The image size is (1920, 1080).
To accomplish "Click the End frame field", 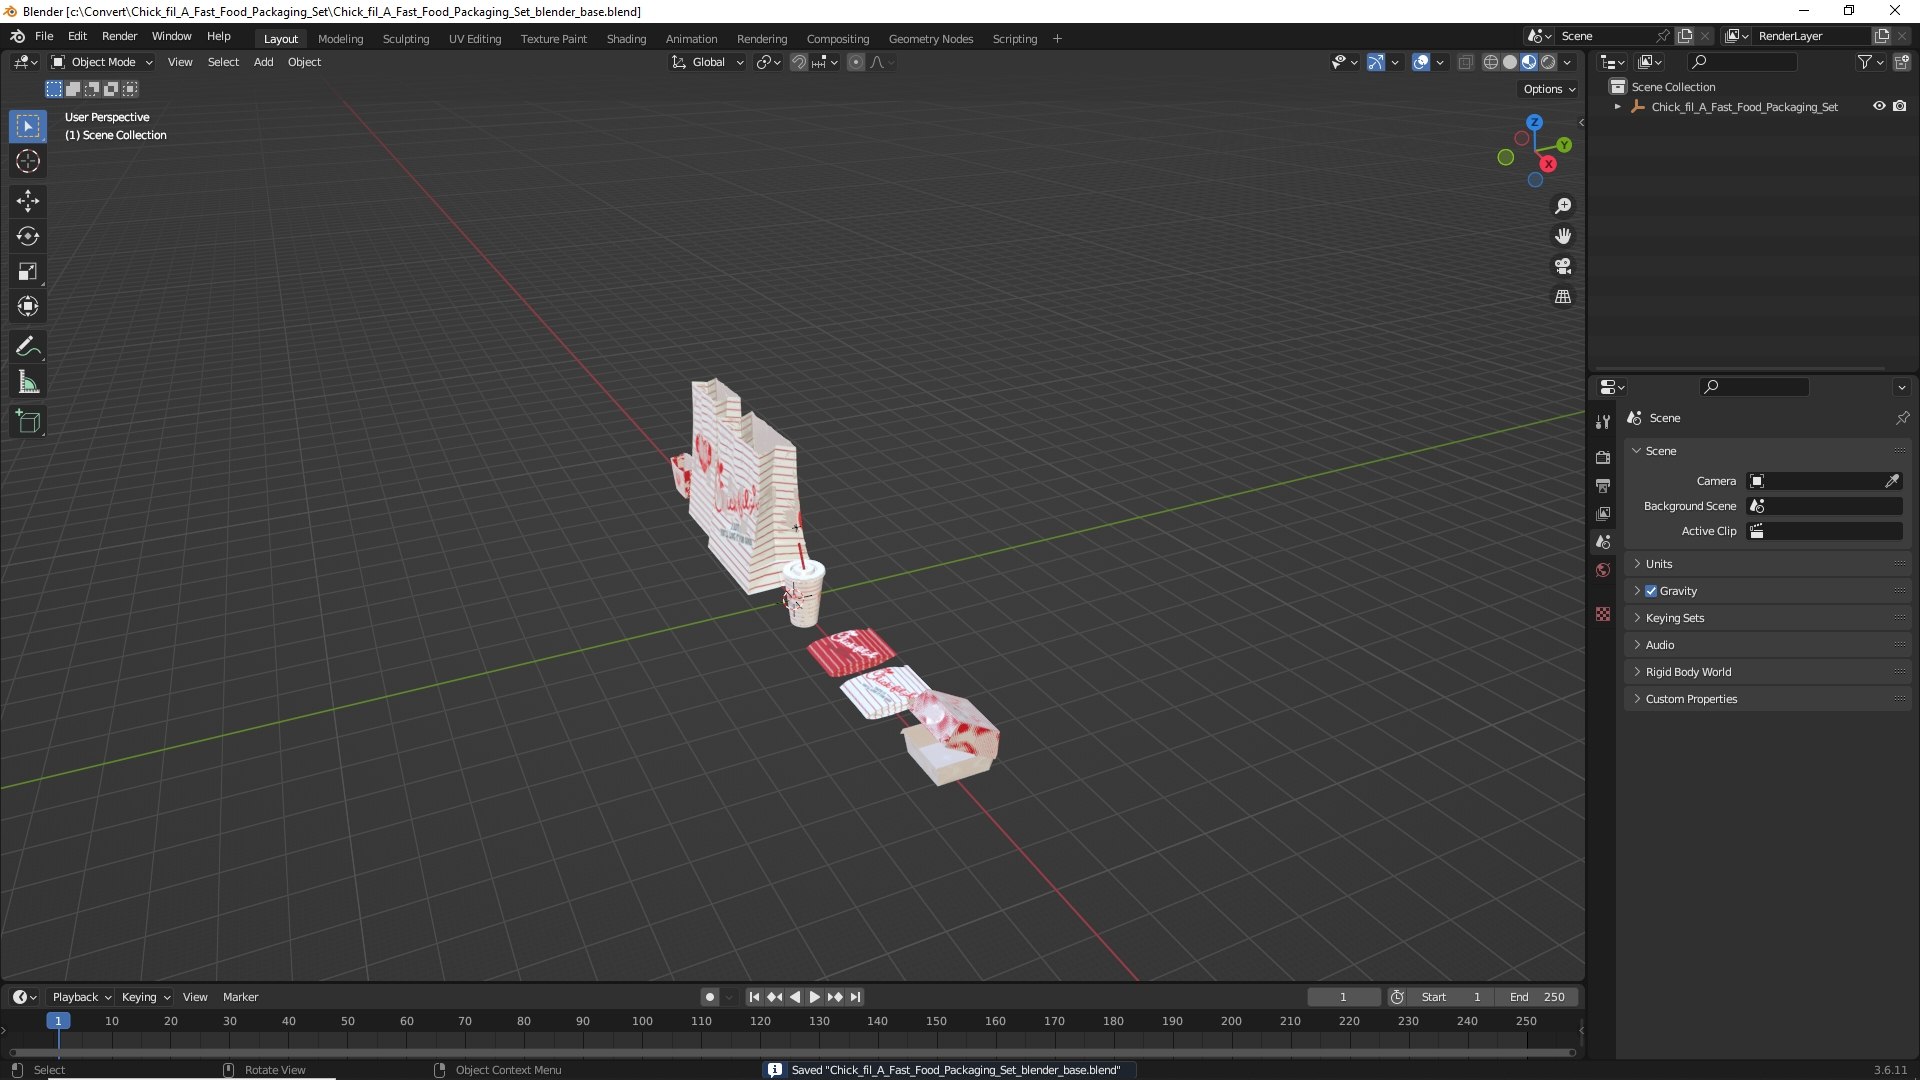I will pyautogui.click(x=1538, y=997).
